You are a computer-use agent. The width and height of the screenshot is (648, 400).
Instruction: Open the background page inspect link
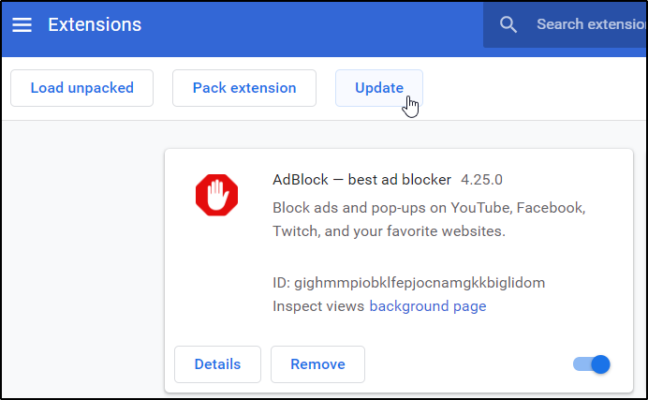point(428,306)
